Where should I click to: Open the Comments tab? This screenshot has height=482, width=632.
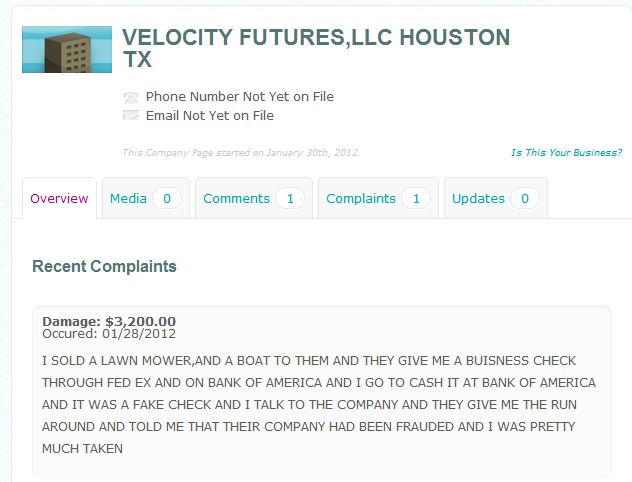[x=254, y=198]
